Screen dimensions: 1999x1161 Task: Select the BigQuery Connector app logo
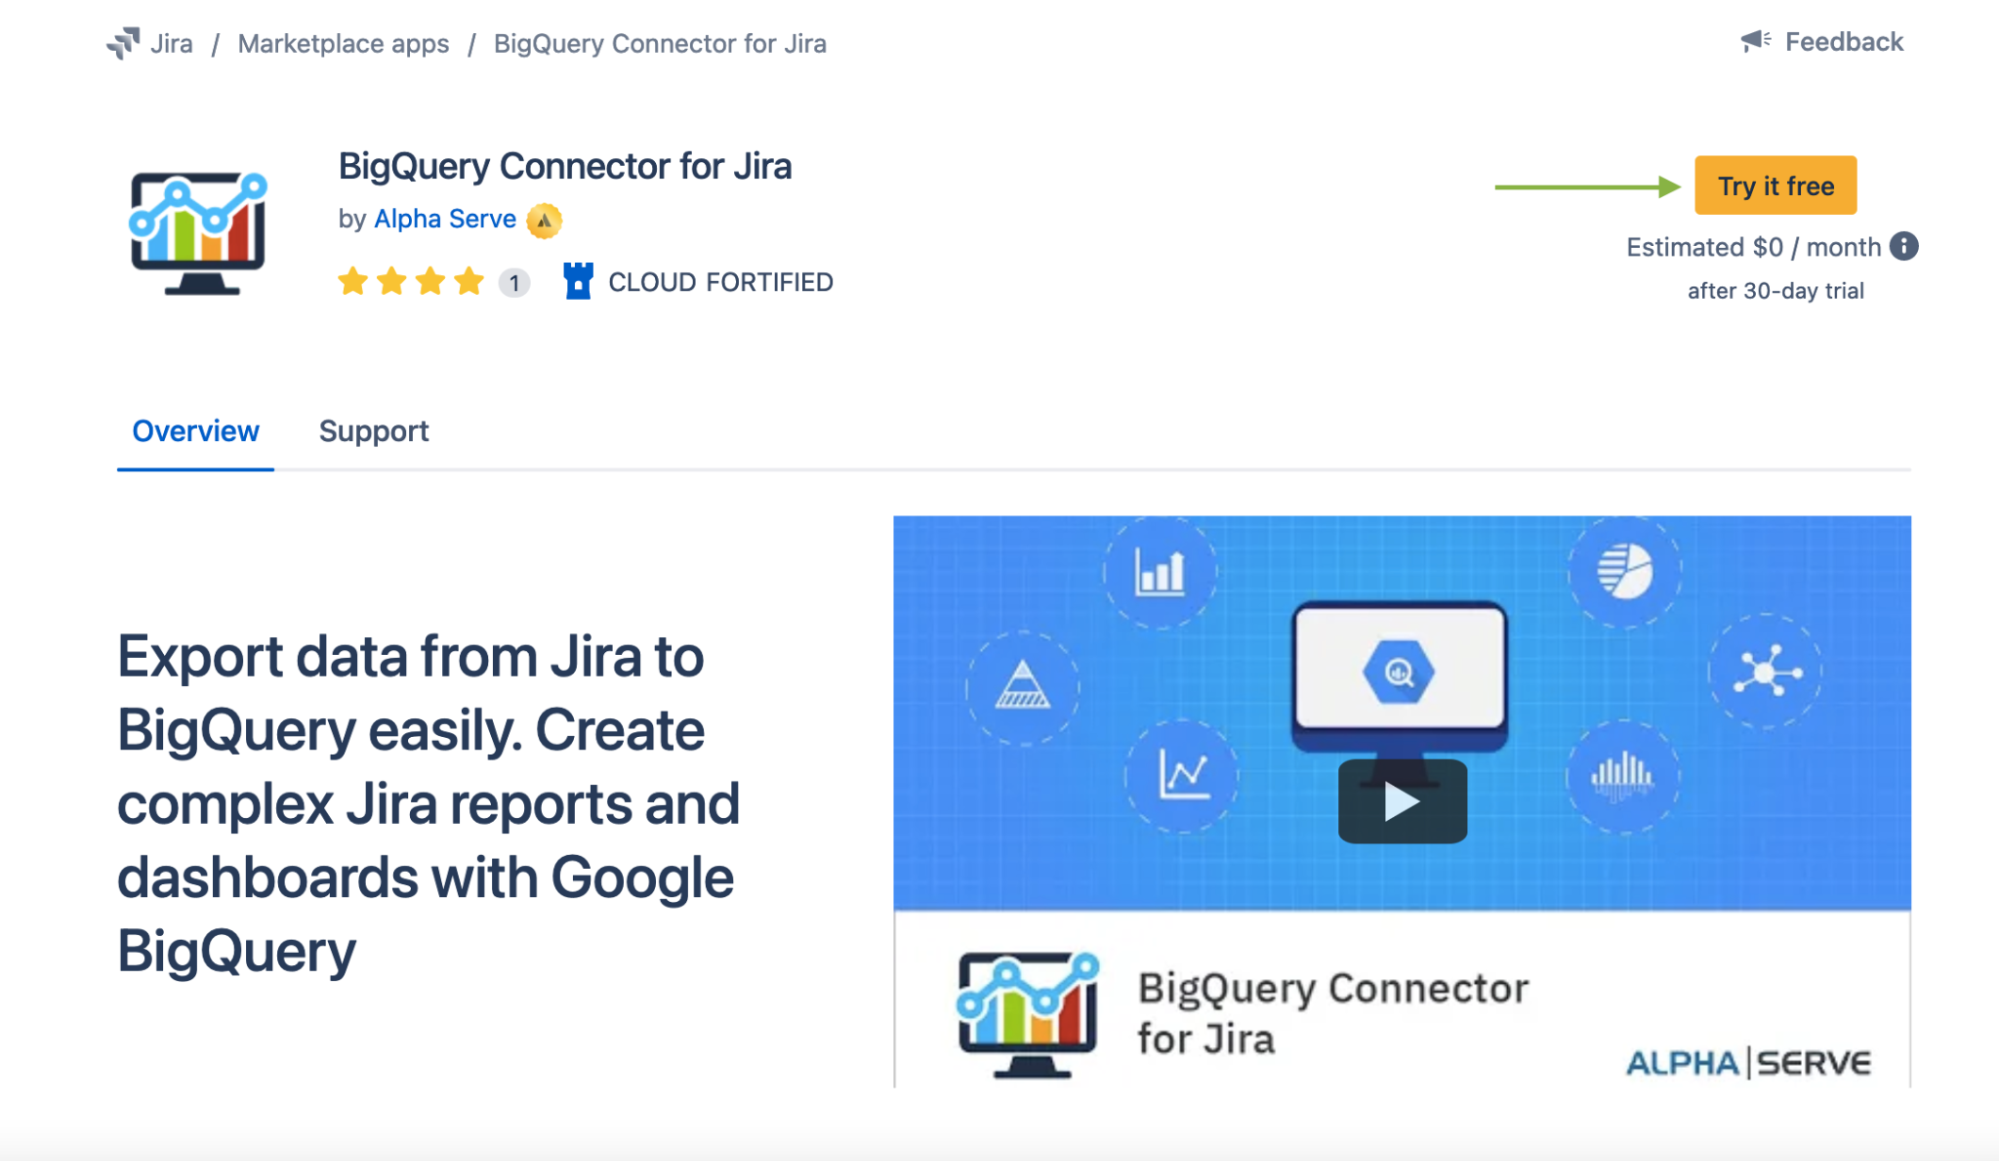197,228
